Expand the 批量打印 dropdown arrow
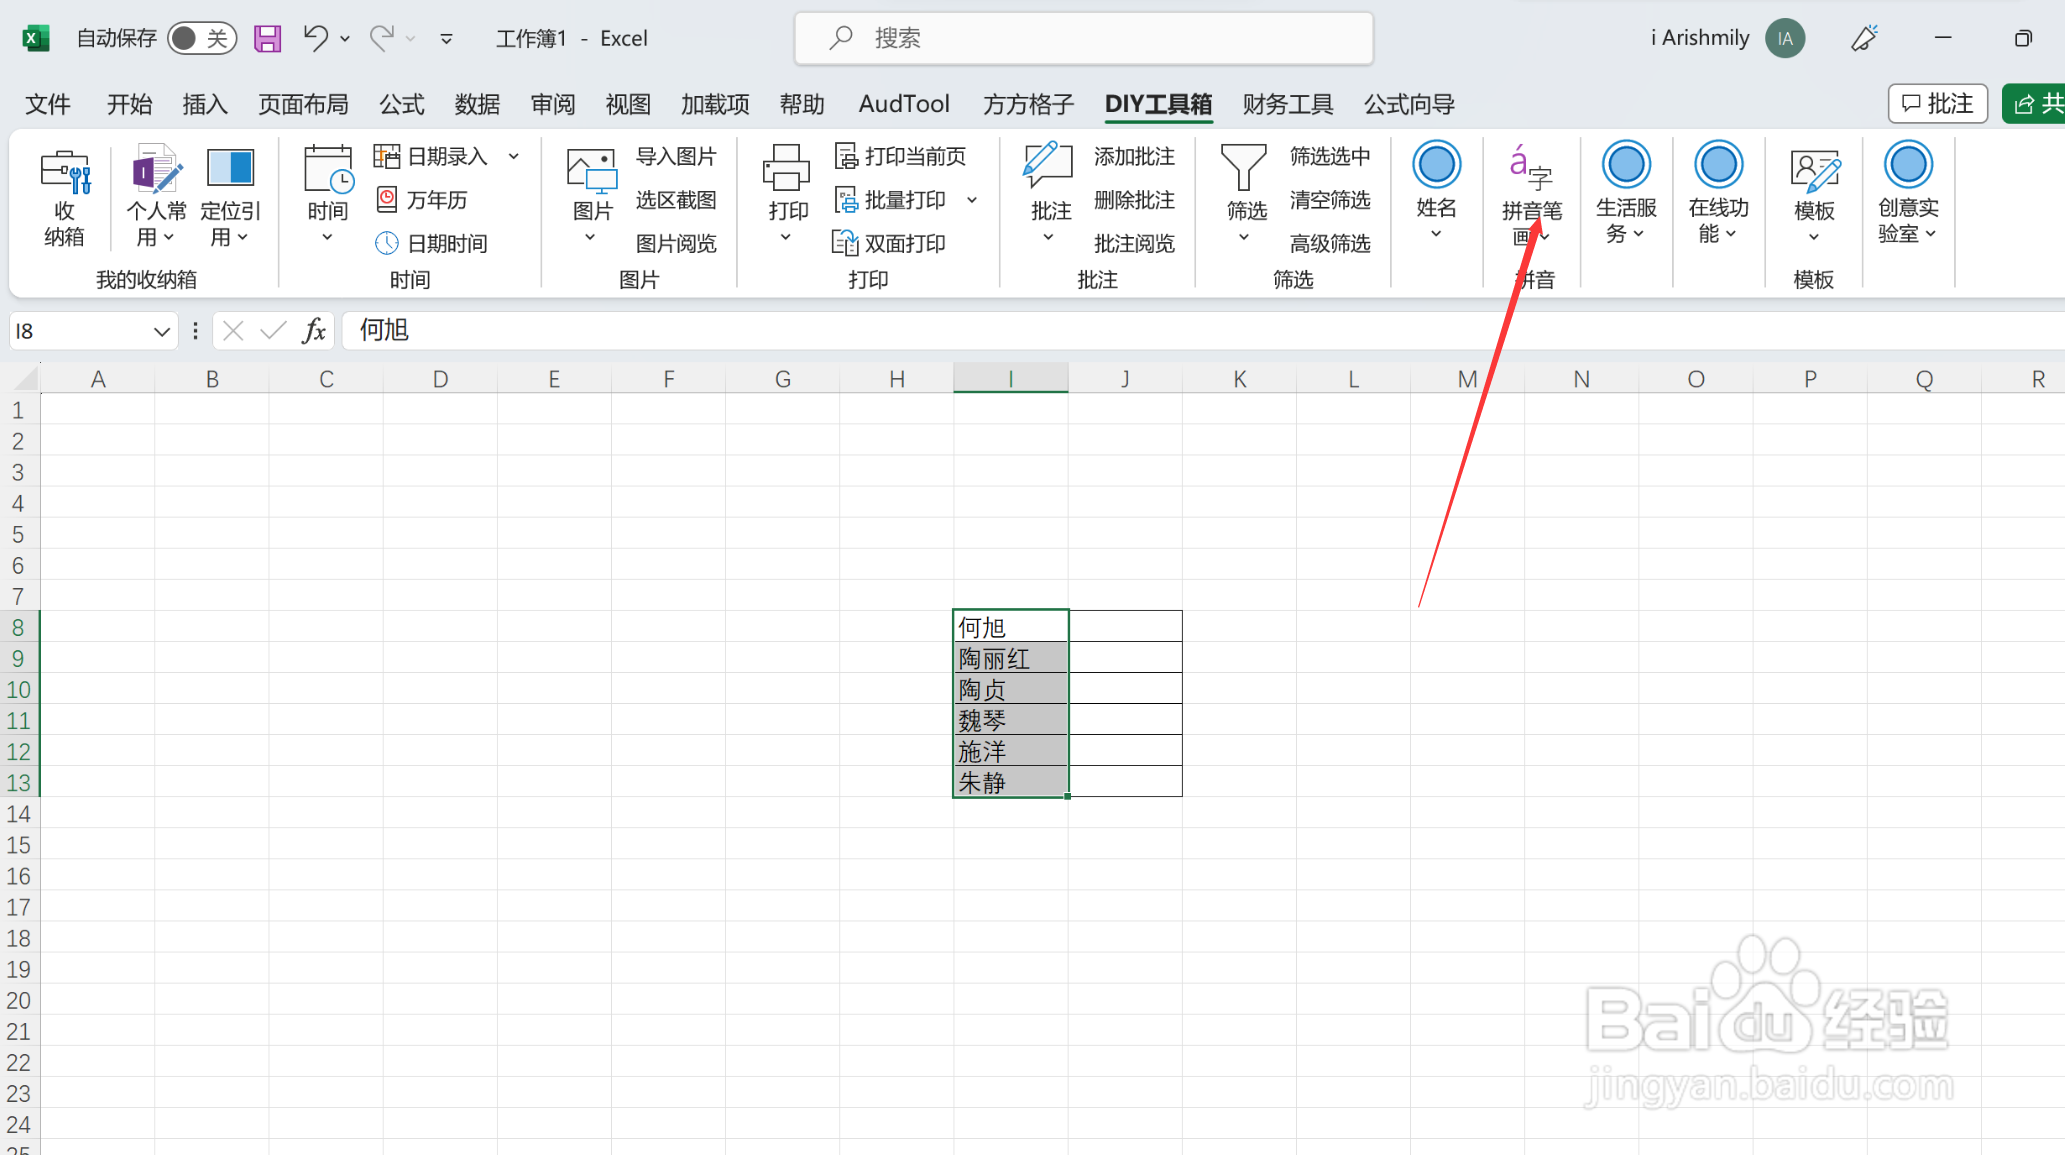The height and width of the screenshot is (1155, 2065). click(972, 200)
